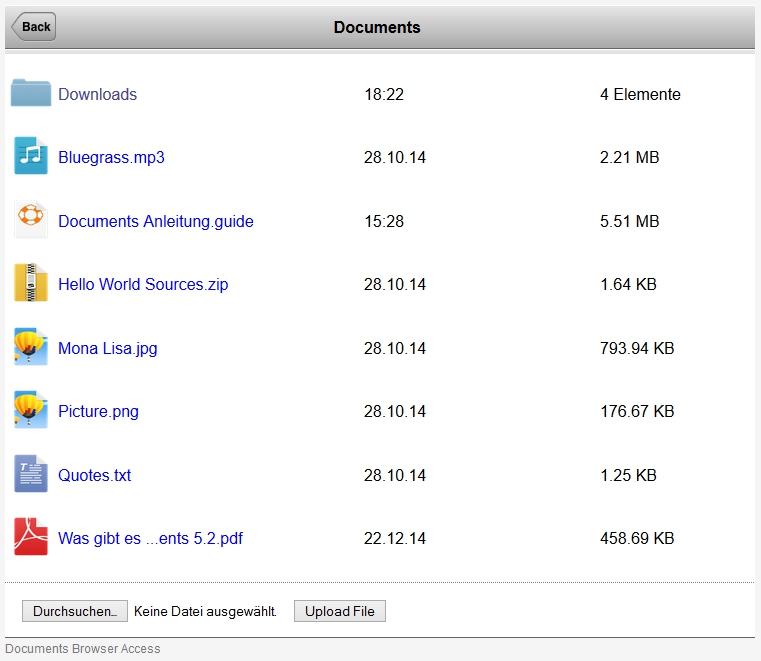
Task: Click the Picture.png balloon image icon
Action: (31, 411)
